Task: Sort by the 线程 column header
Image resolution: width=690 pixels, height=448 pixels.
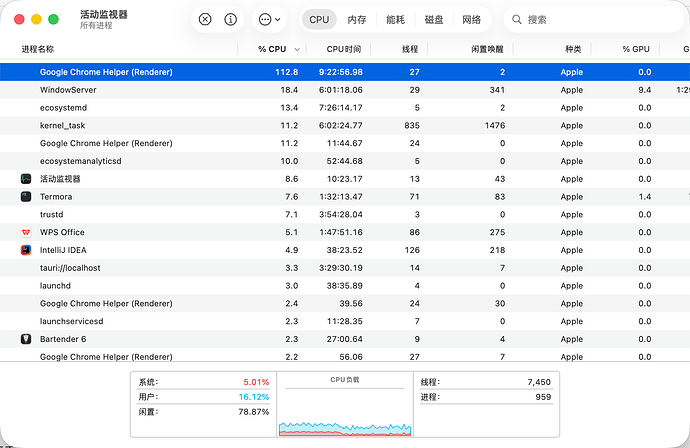Action: (x=410, y=49)
